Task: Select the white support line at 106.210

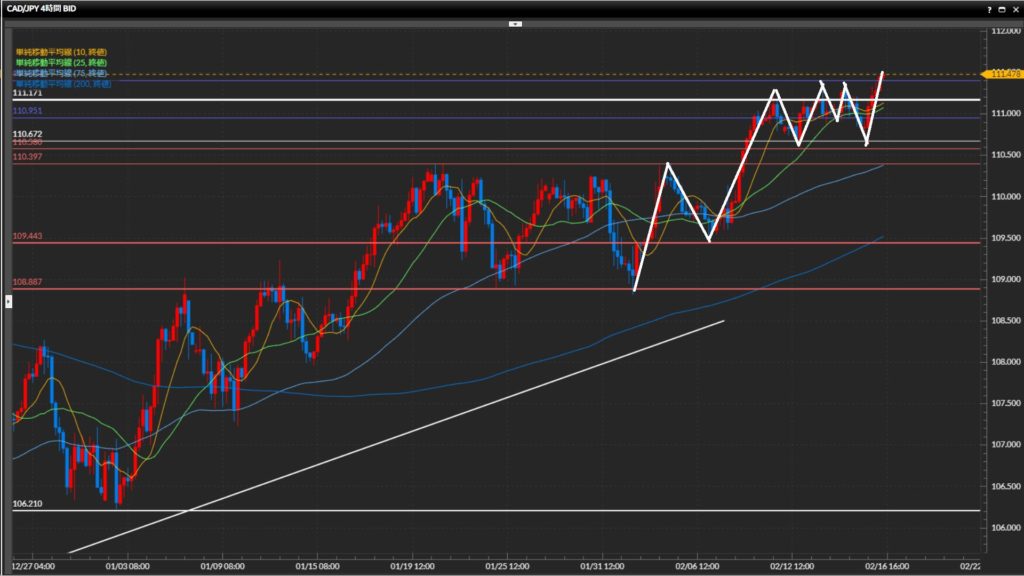Action: click(x=500, y=510)
